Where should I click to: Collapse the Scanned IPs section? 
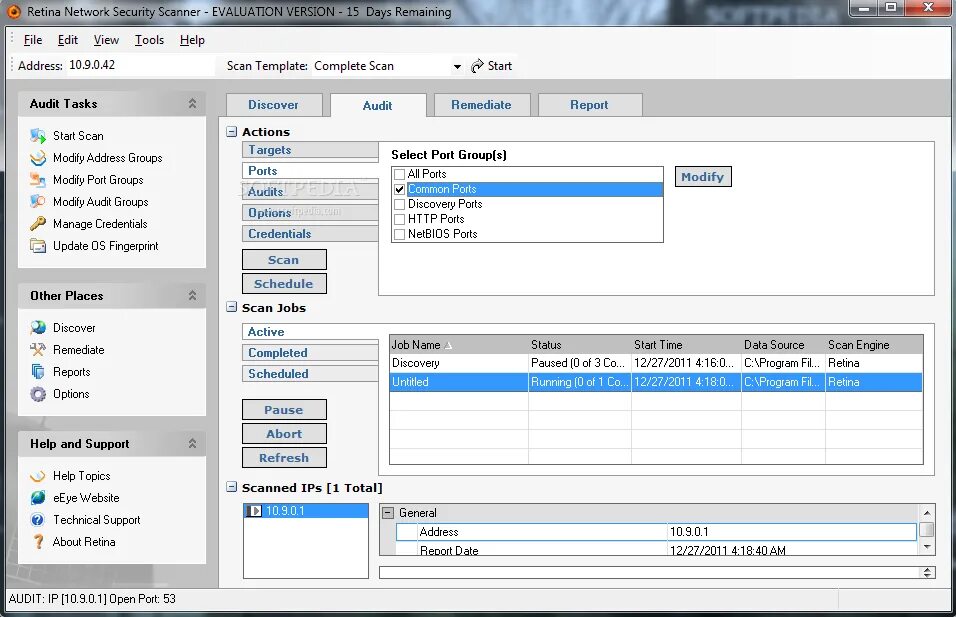(x=232, y=487)
